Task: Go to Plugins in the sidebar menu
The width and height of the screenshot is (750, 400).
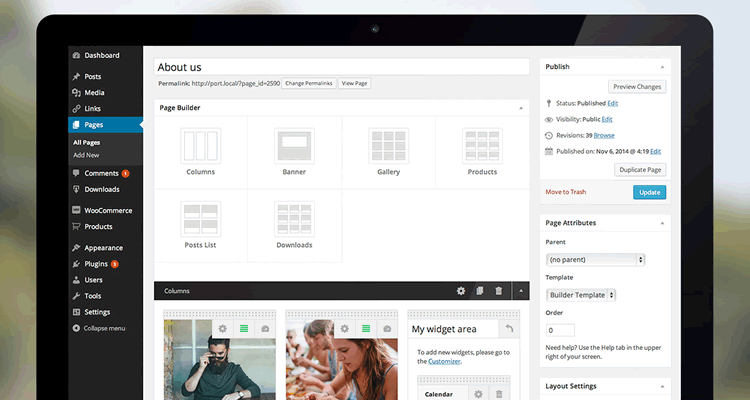Action: pyautogui.click(x=96, y=264)
